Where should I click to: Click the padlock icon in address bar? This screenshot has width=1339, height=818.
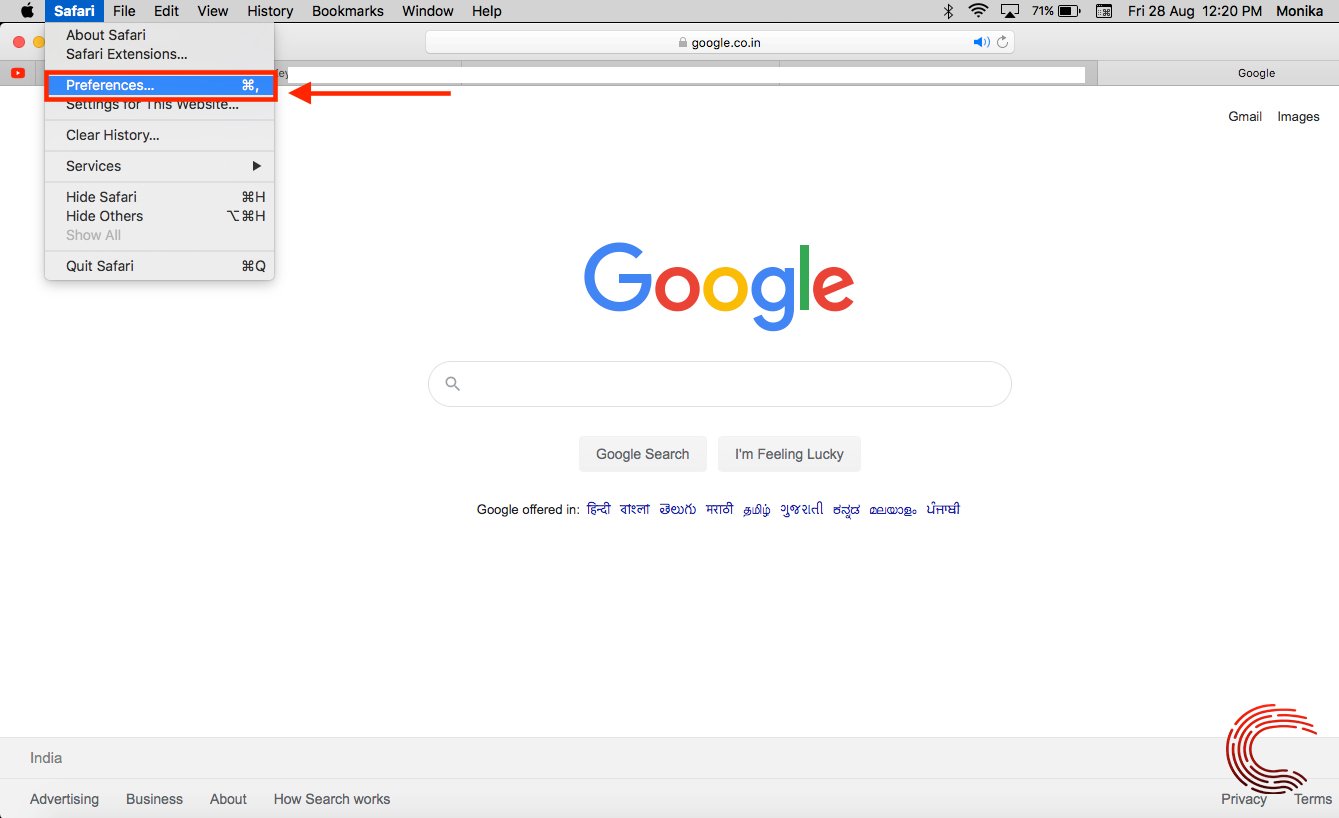pos(683,43)
